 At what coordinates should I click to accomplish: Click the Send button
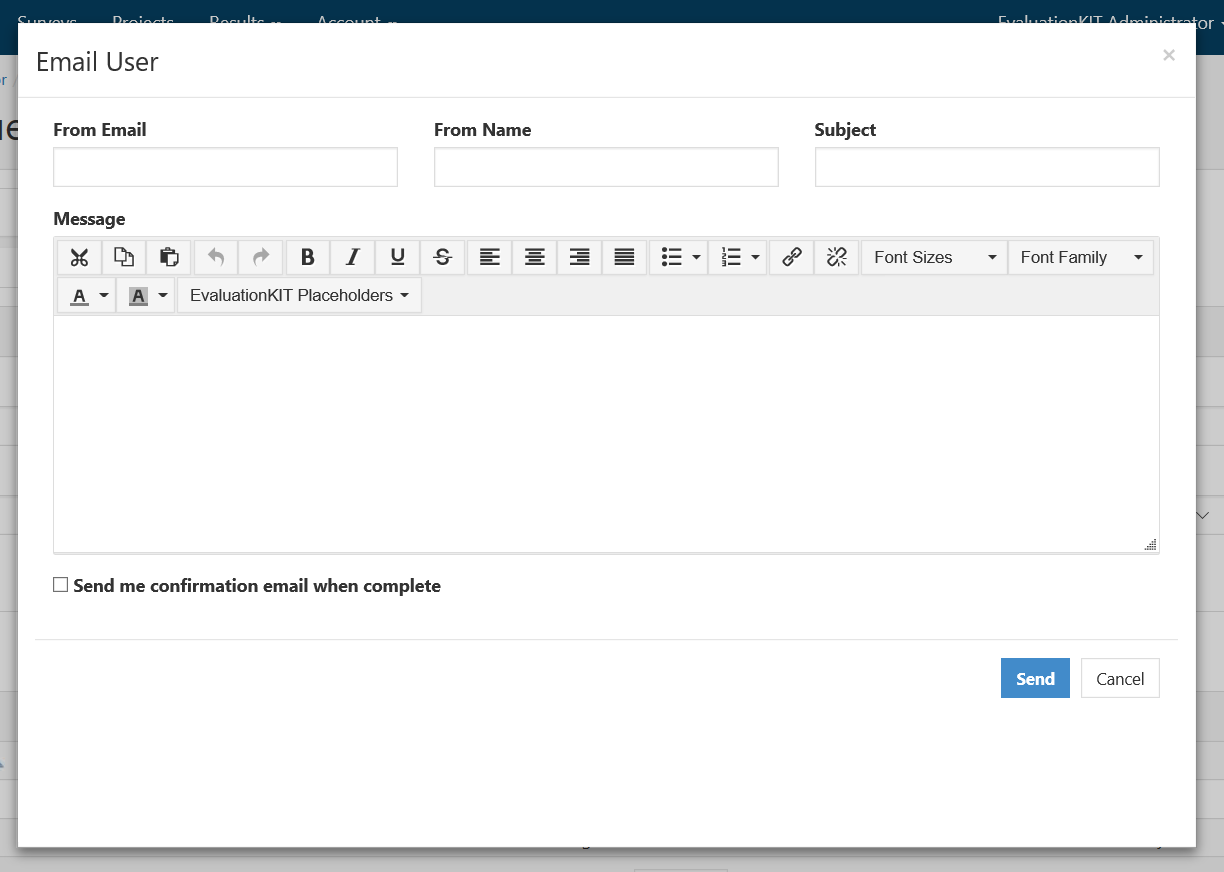point(1035,678)
